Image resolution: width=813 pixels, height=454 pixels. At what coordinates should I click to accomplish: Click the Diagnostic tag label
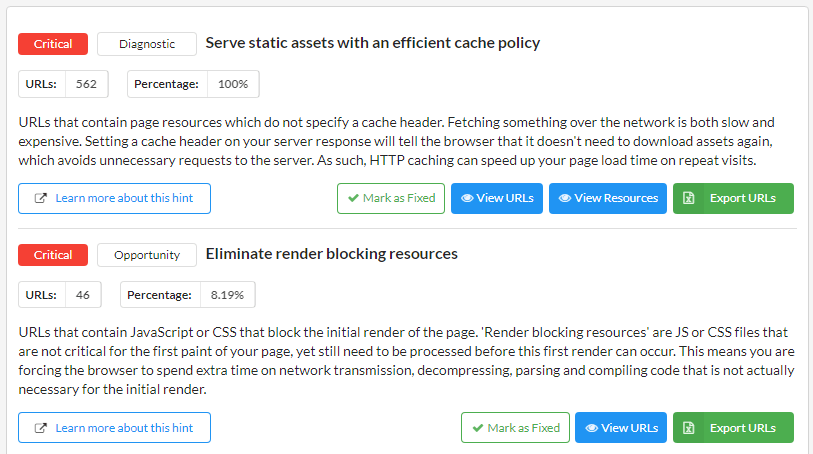point(147,44)
